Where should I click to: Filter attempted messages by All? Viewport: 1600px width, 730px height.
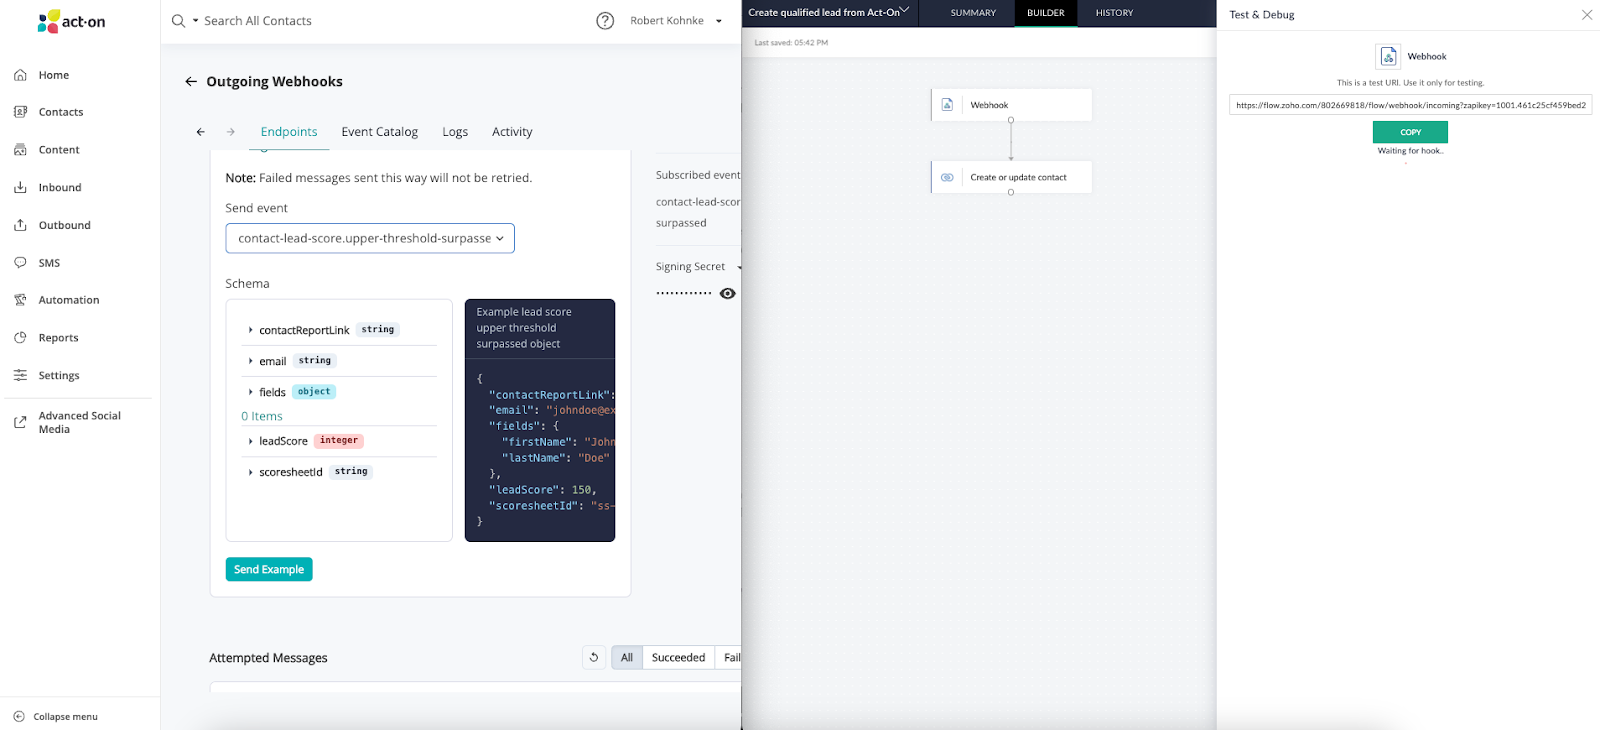(627, 657)
